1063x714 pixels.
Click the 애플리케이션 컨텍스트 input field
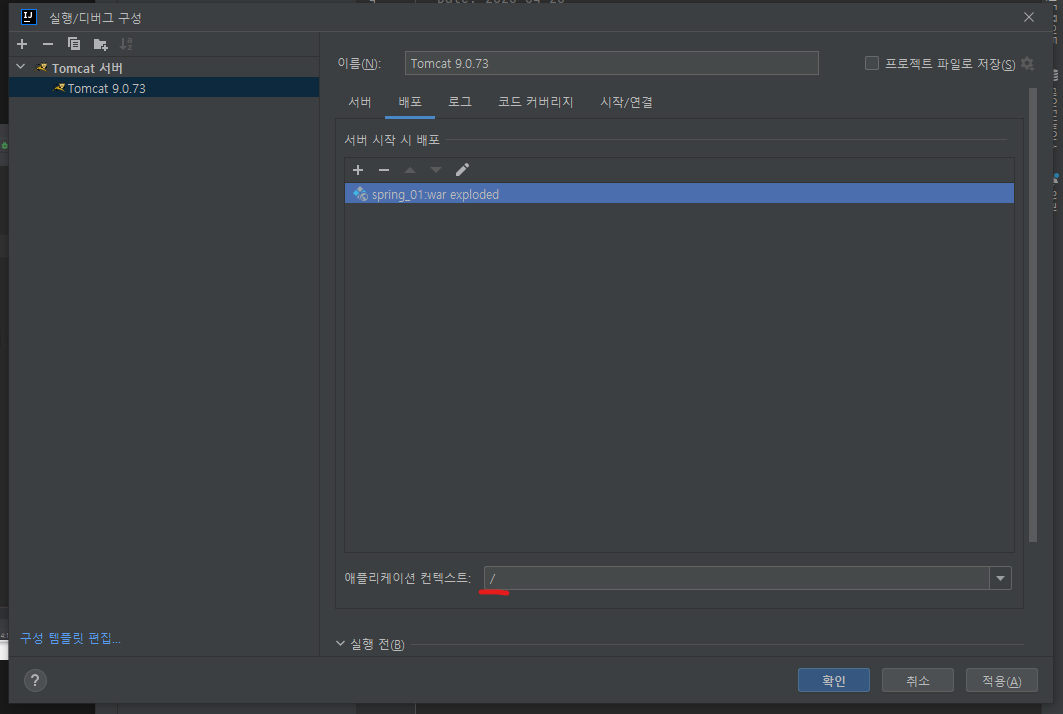point(736,578)
